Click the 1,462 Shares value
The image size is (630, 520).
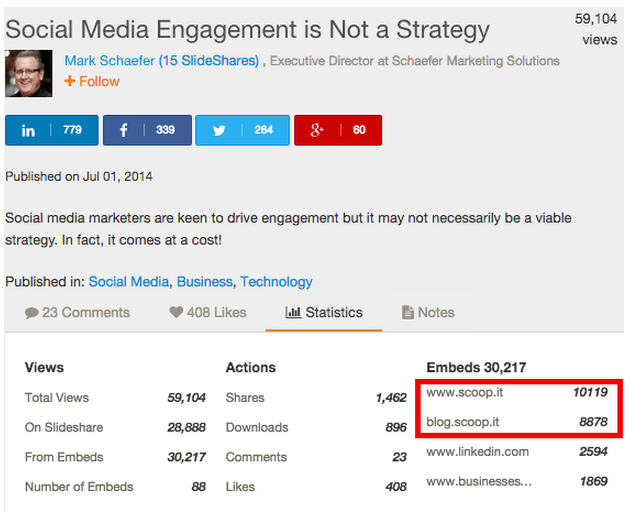[391, 398]
